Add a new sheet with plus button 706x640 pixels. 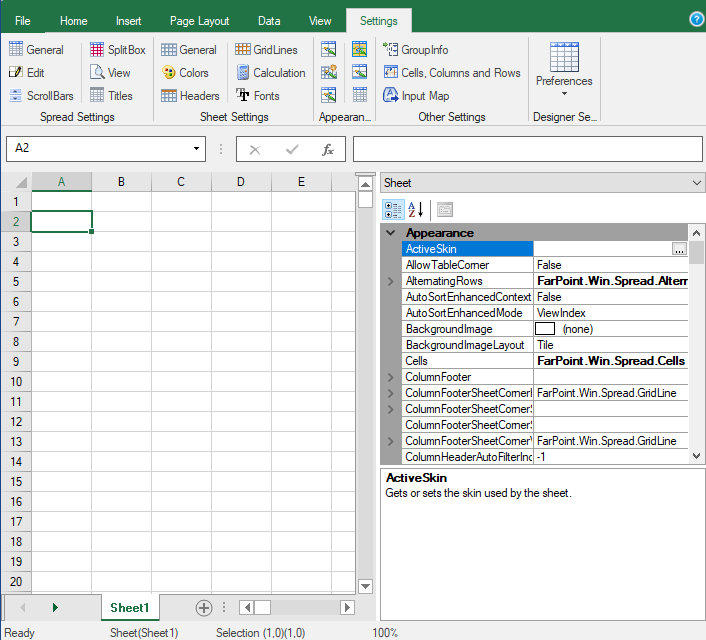click(204, 608)
